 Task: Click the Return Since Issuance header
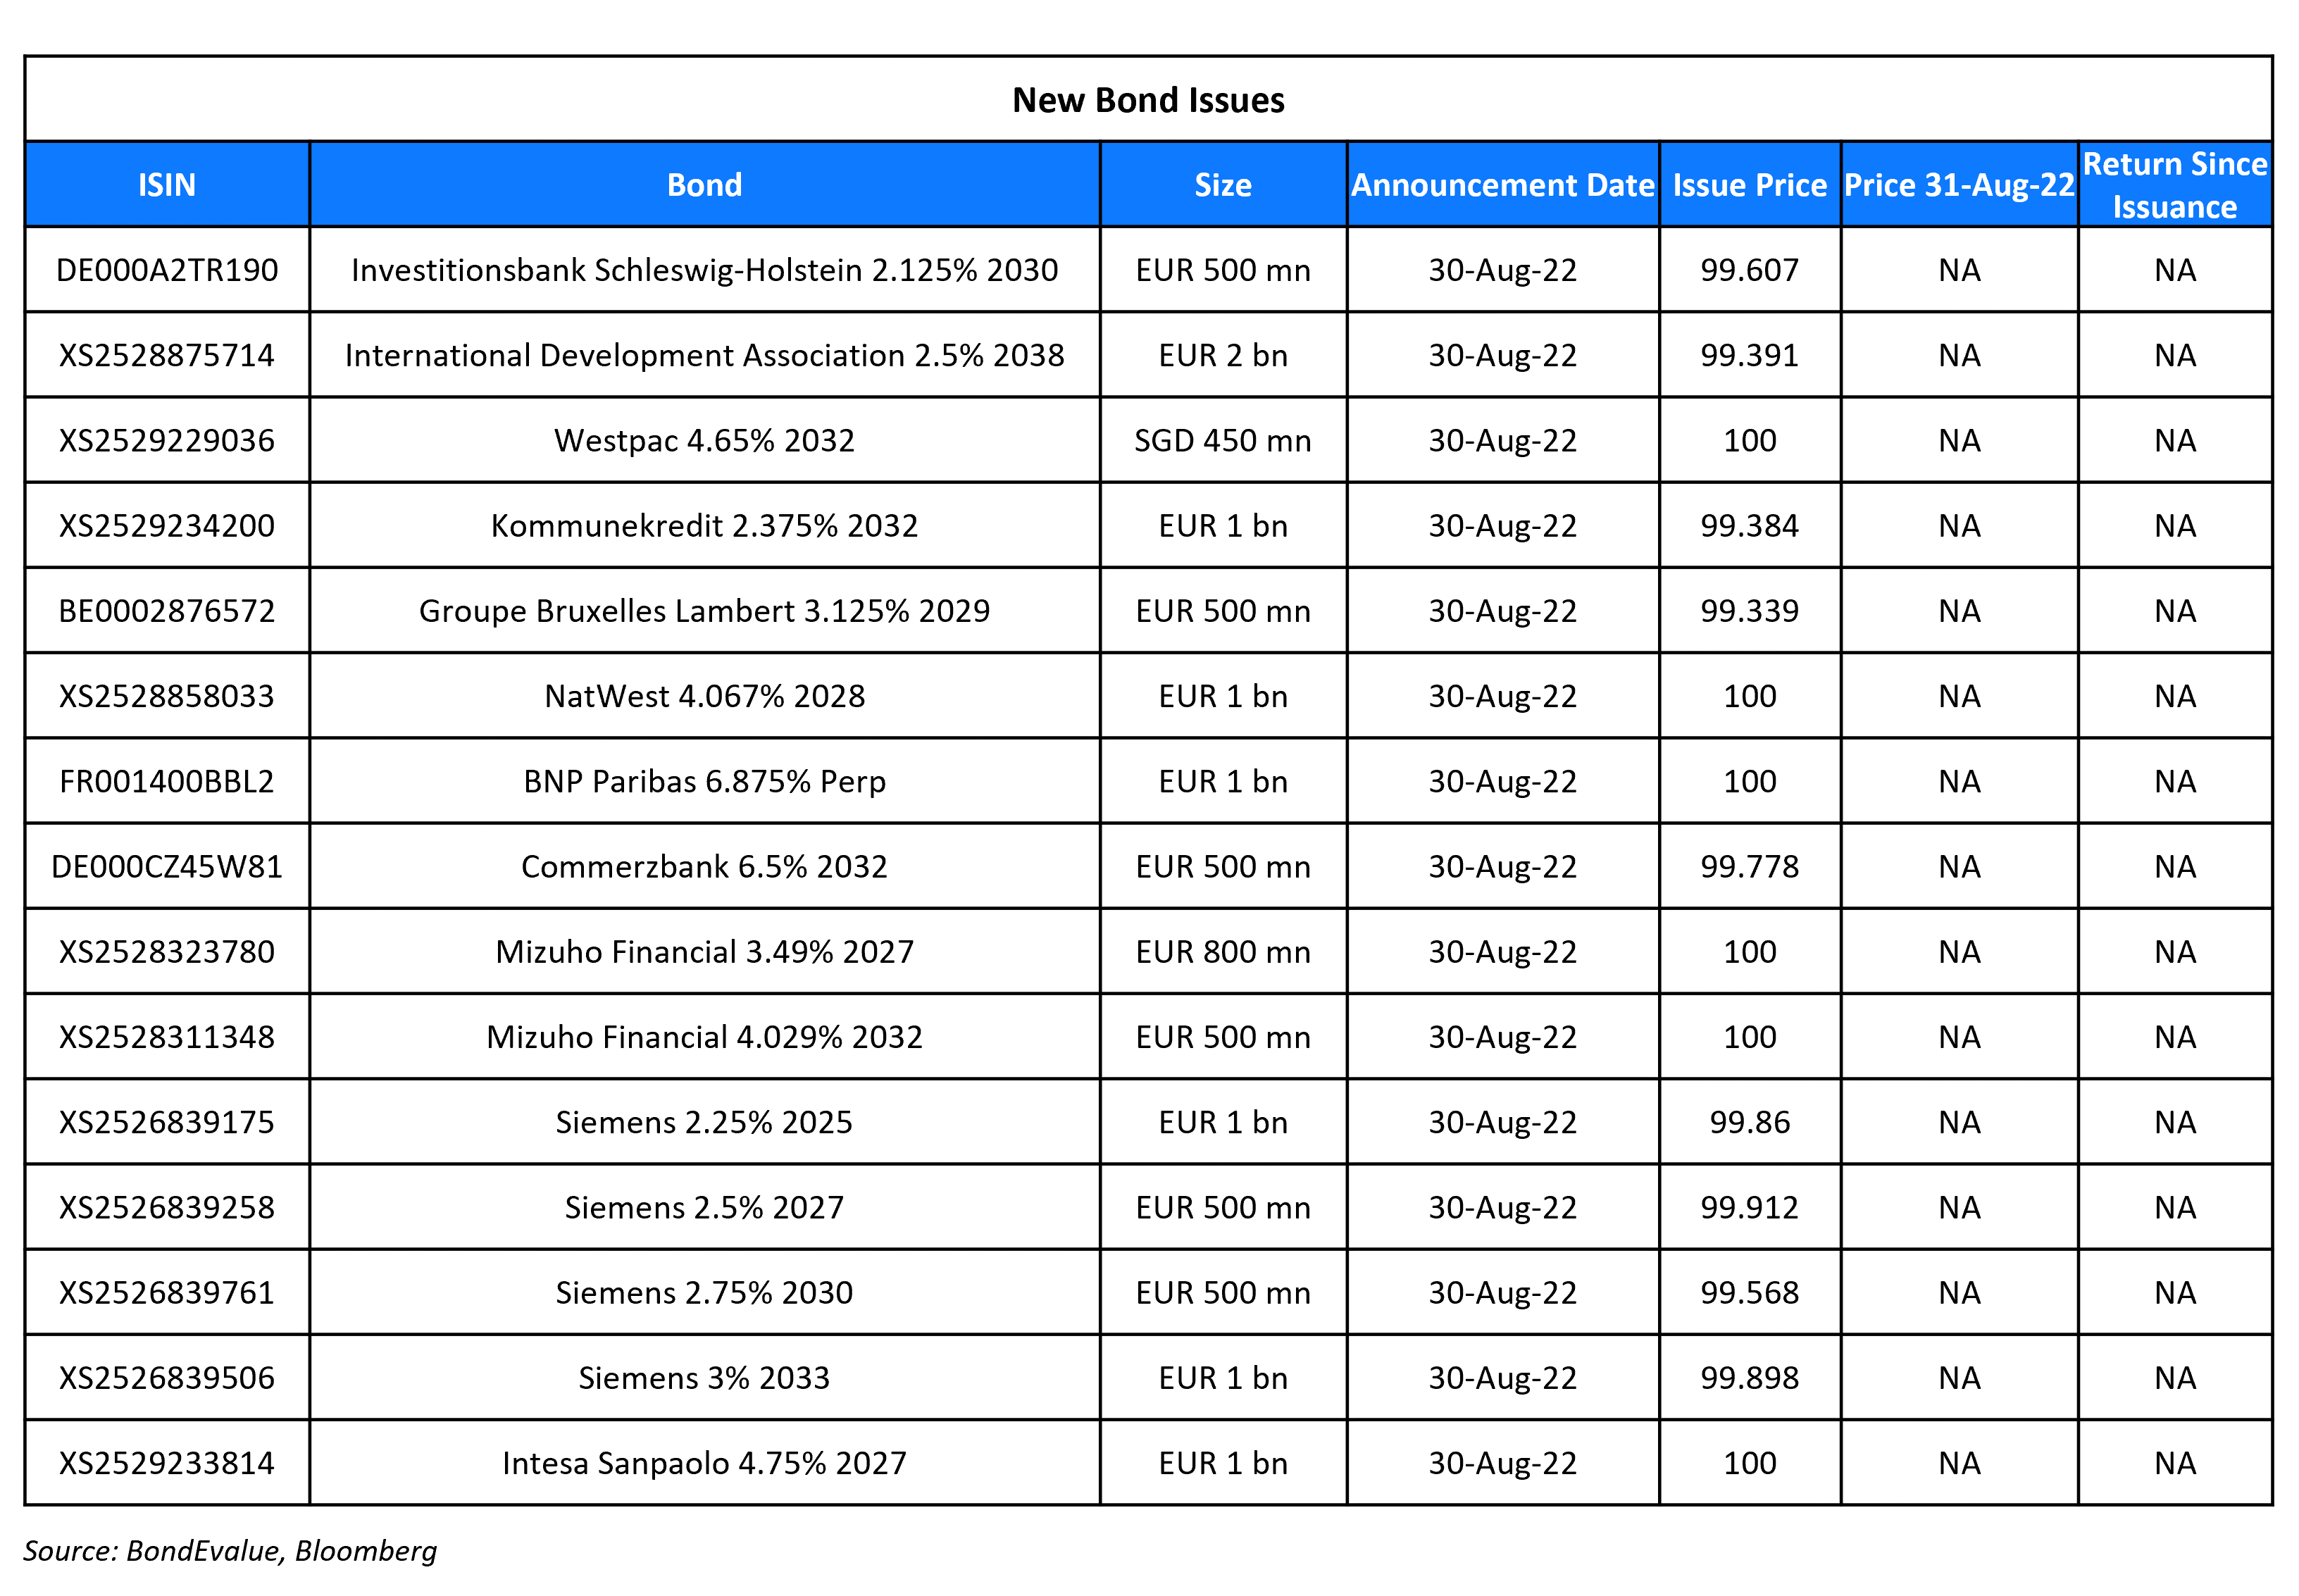pyautogui.click(x=2174, y=185)
